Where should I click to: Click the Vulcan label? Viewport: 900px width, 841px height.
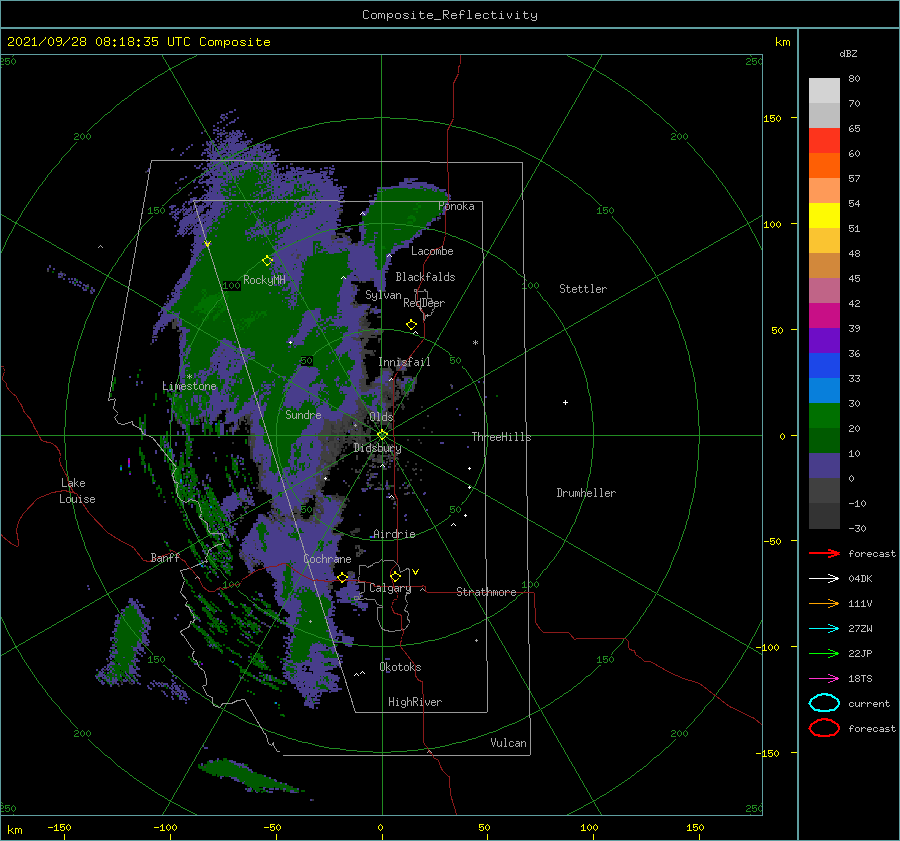tap(508, 743)
